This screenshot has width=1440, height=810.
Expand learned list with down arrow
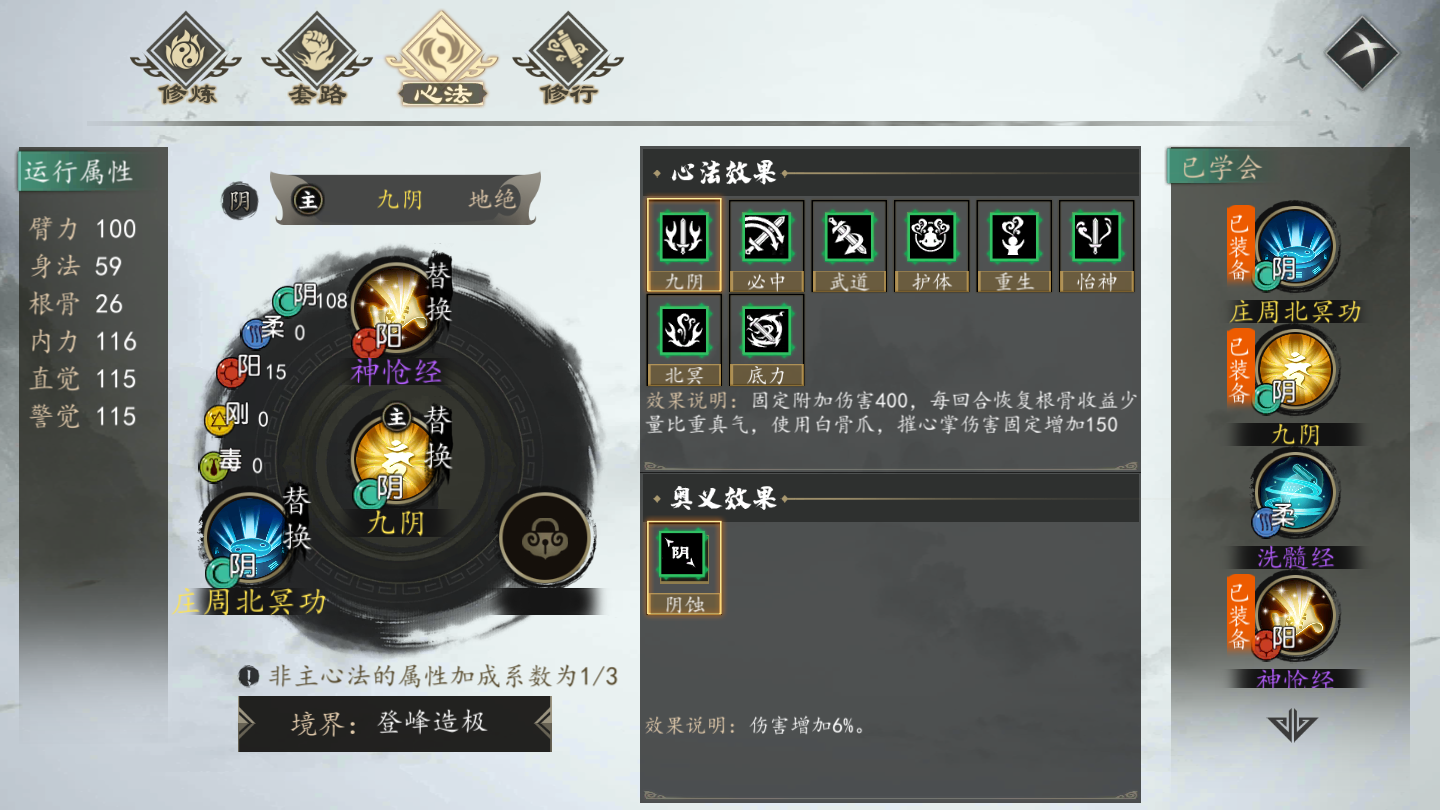point(1292,726)
